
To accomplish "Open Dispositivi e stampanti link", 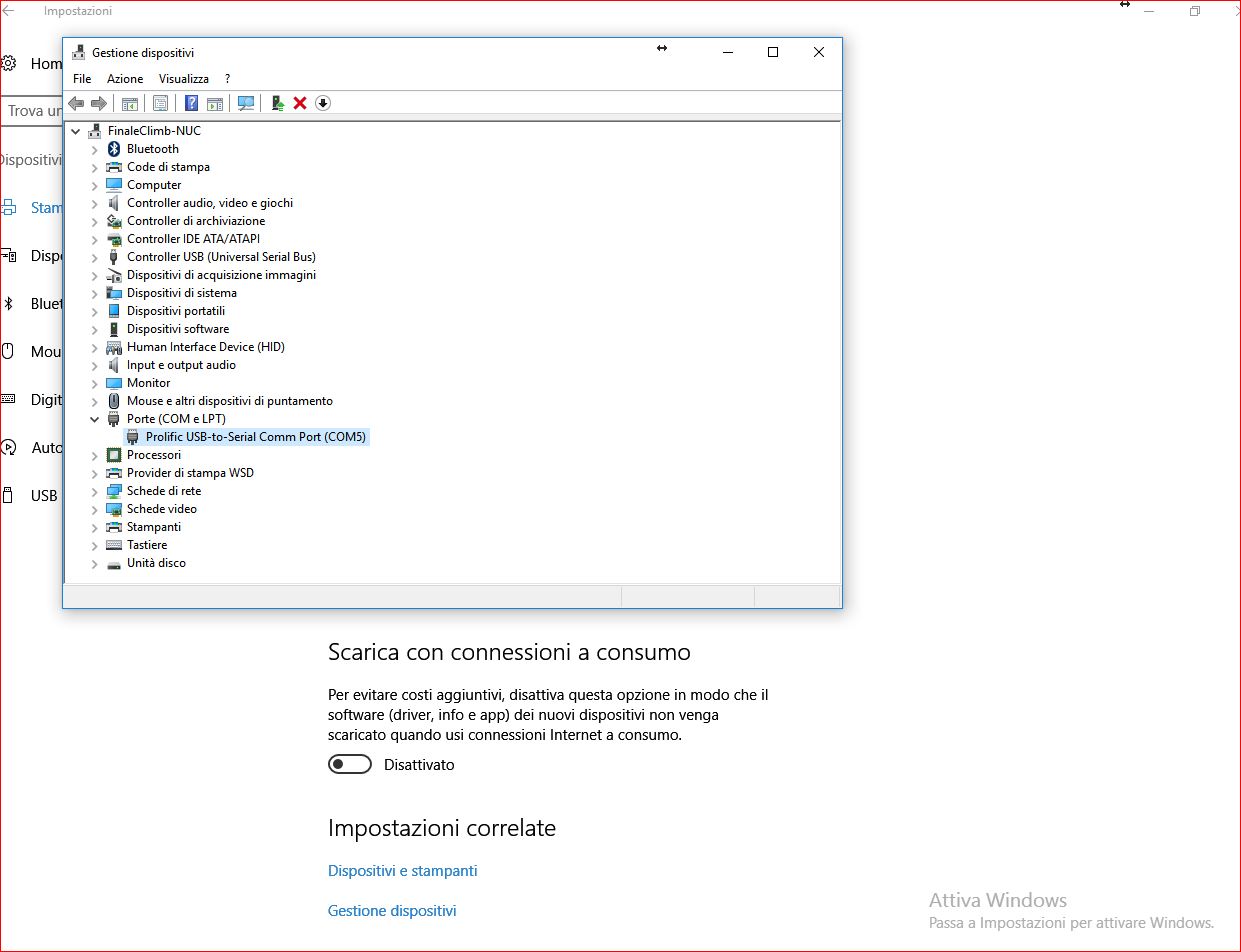I will pyautogui.click(x=402, y=871).
